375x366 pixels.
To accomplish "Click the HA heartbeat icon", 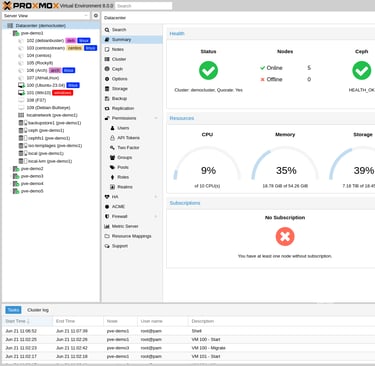I will pyautogui.click(x=107, y=197).
